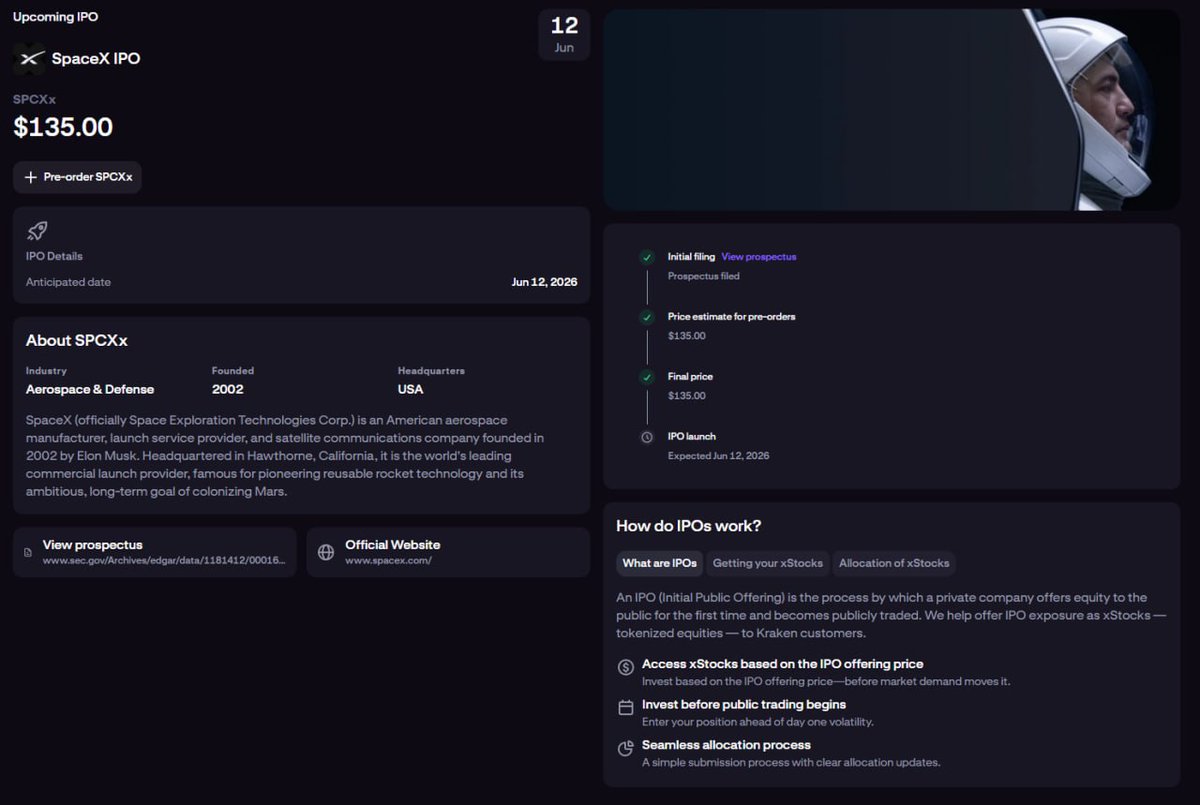
Task: Click $135.00 under Price estimate for pre-orders
Action: tap(687, 336)
